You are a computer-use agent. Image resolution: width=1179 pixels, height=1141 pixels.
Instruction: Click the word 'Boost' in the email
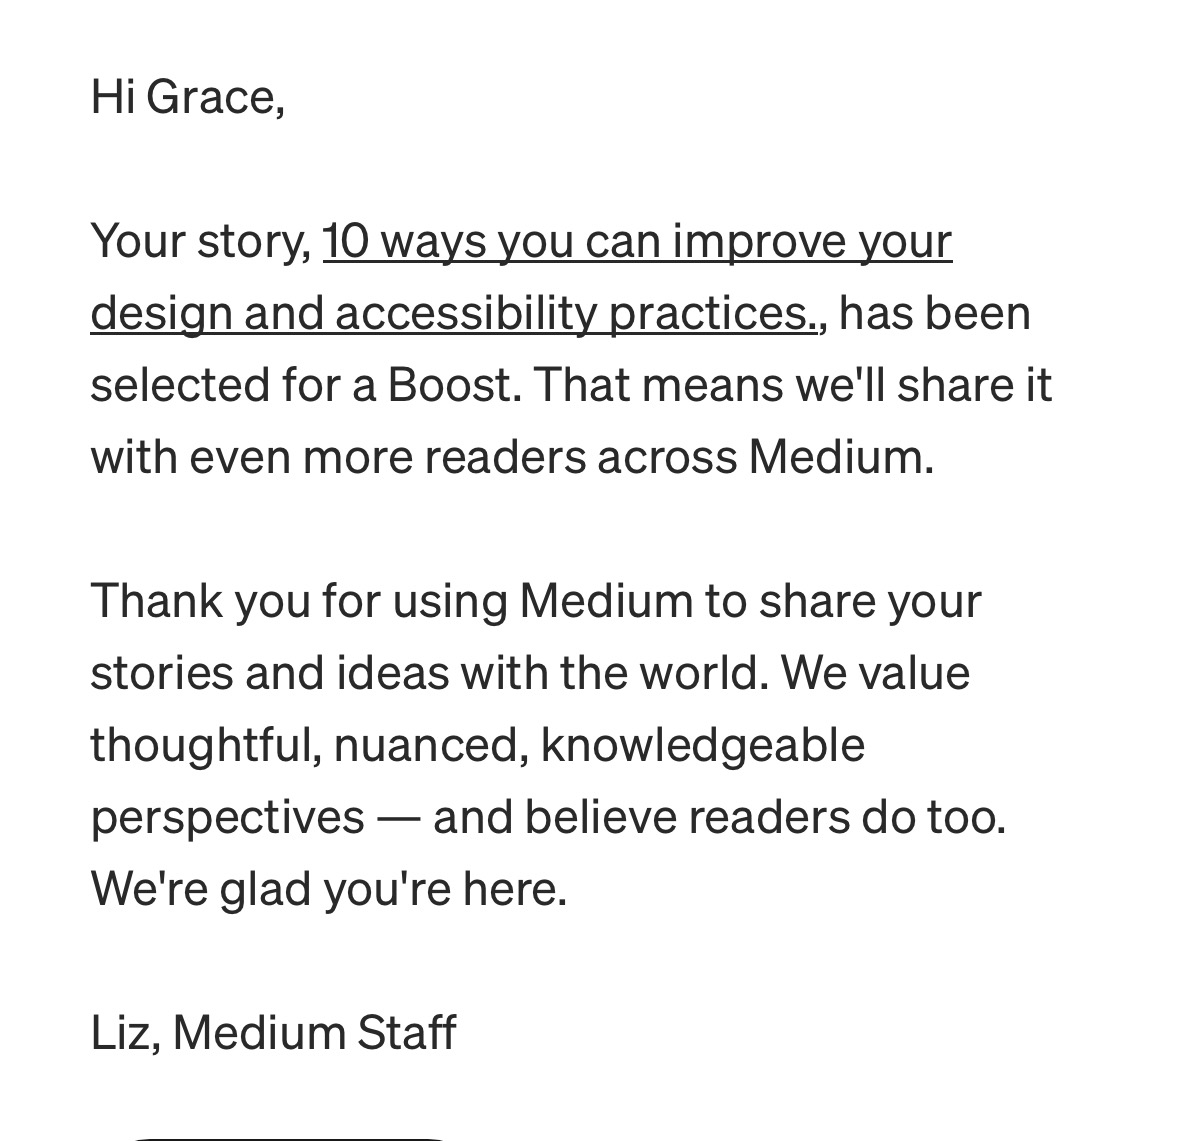tap(449, 386)
